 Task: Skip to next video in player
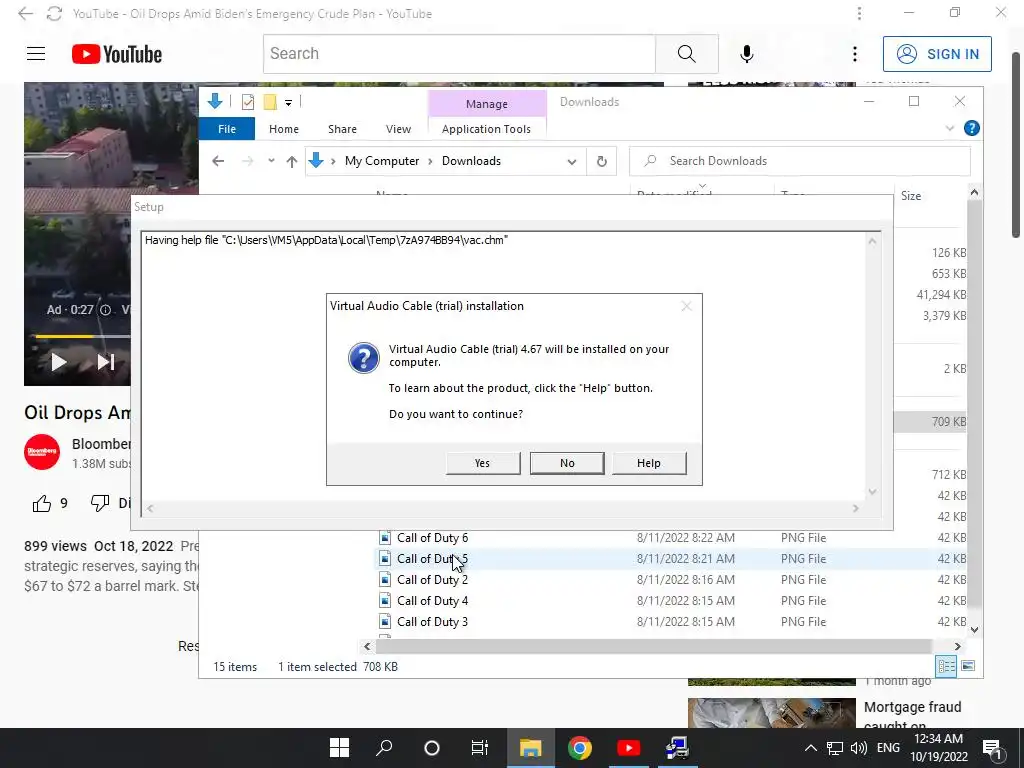pos(106,362)
